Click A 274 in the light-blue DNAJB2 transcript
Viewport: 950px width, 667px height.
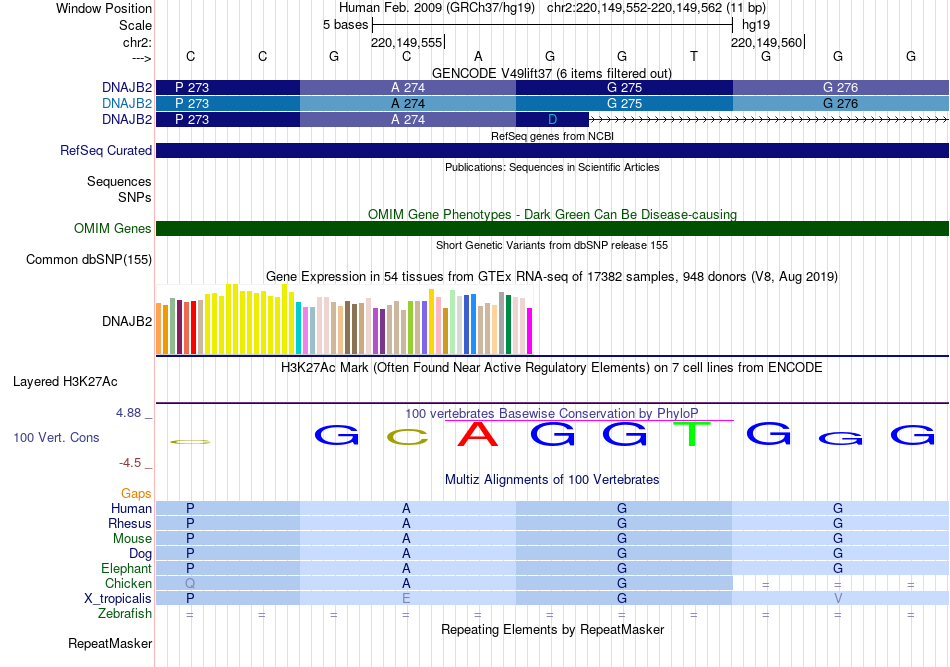point(408,104)
